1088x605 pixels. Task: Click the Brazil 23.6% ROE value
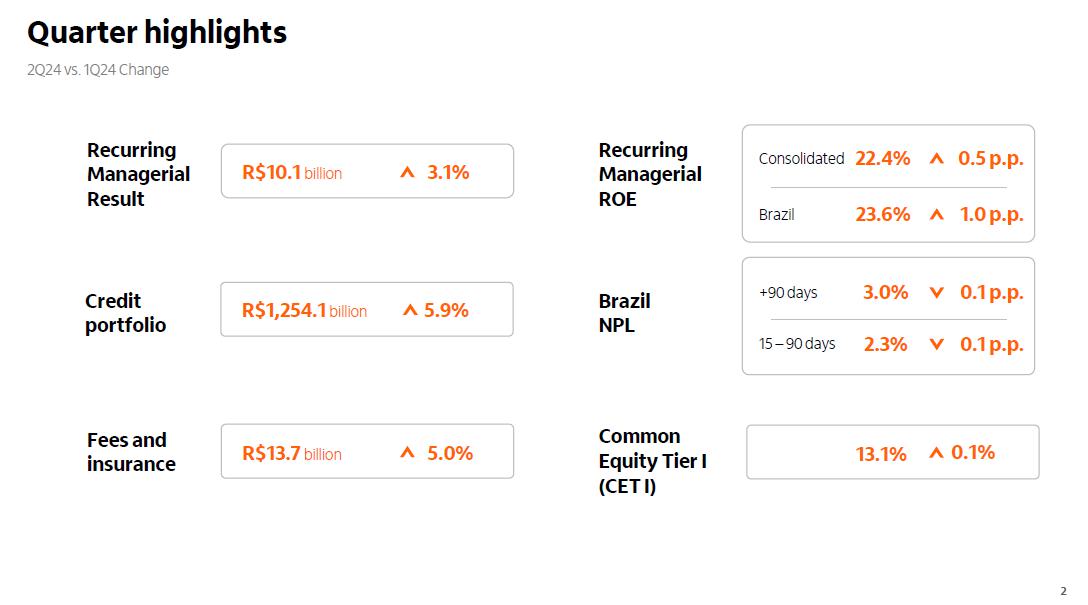click(x=882, y=214)
